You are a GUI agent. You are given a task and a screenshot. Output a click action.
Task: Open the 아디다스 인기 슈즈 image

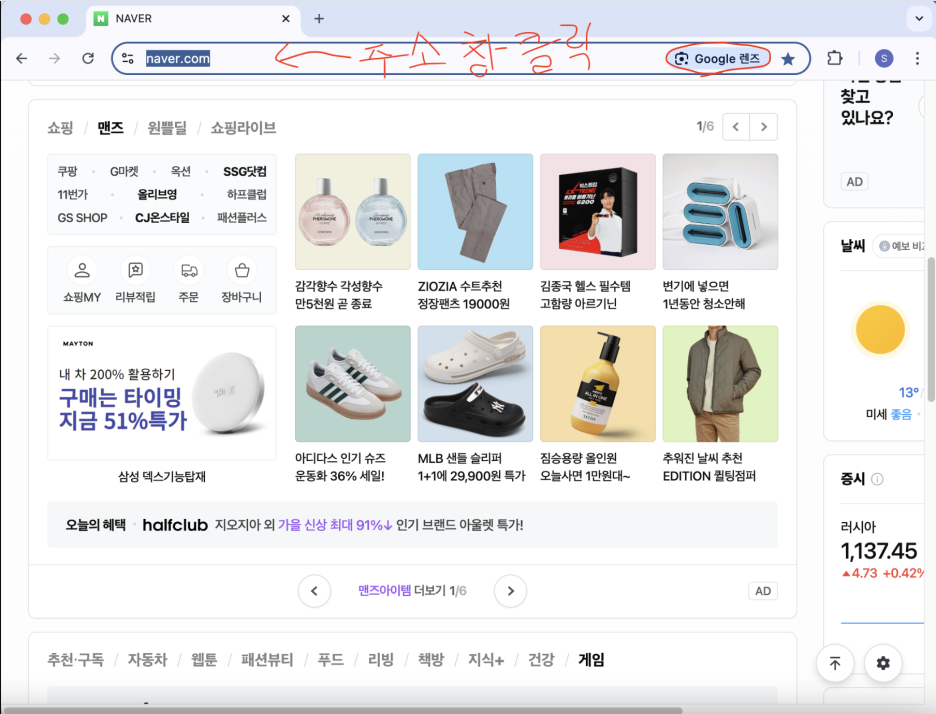point(353,384)
